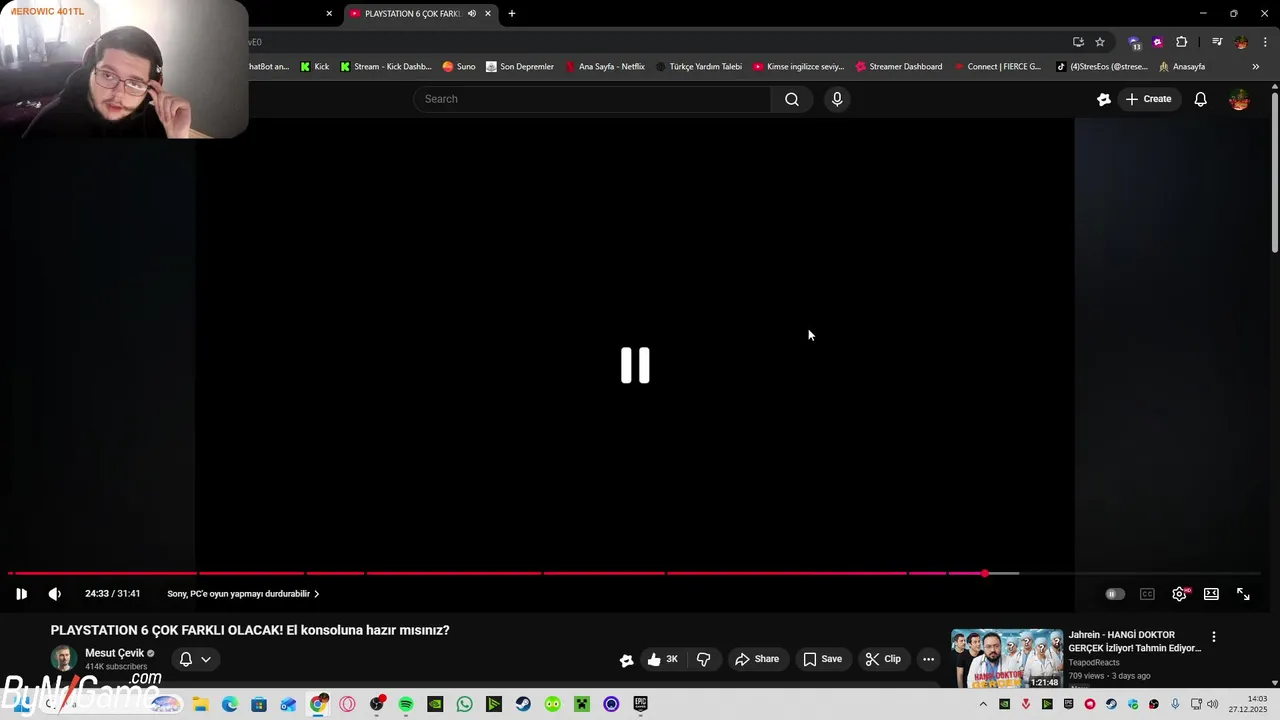
Task: Open chapter 'Sony, PC'e oyun yapmayı durdurabilir'
Action: (243, 594)
